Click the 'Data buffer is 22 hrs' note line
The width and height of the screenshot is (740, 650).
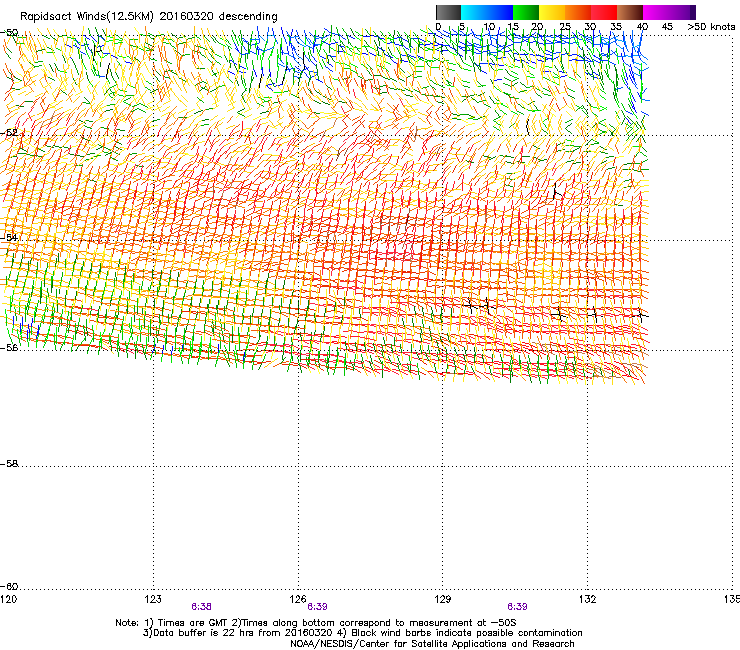(x=362, y=633)
